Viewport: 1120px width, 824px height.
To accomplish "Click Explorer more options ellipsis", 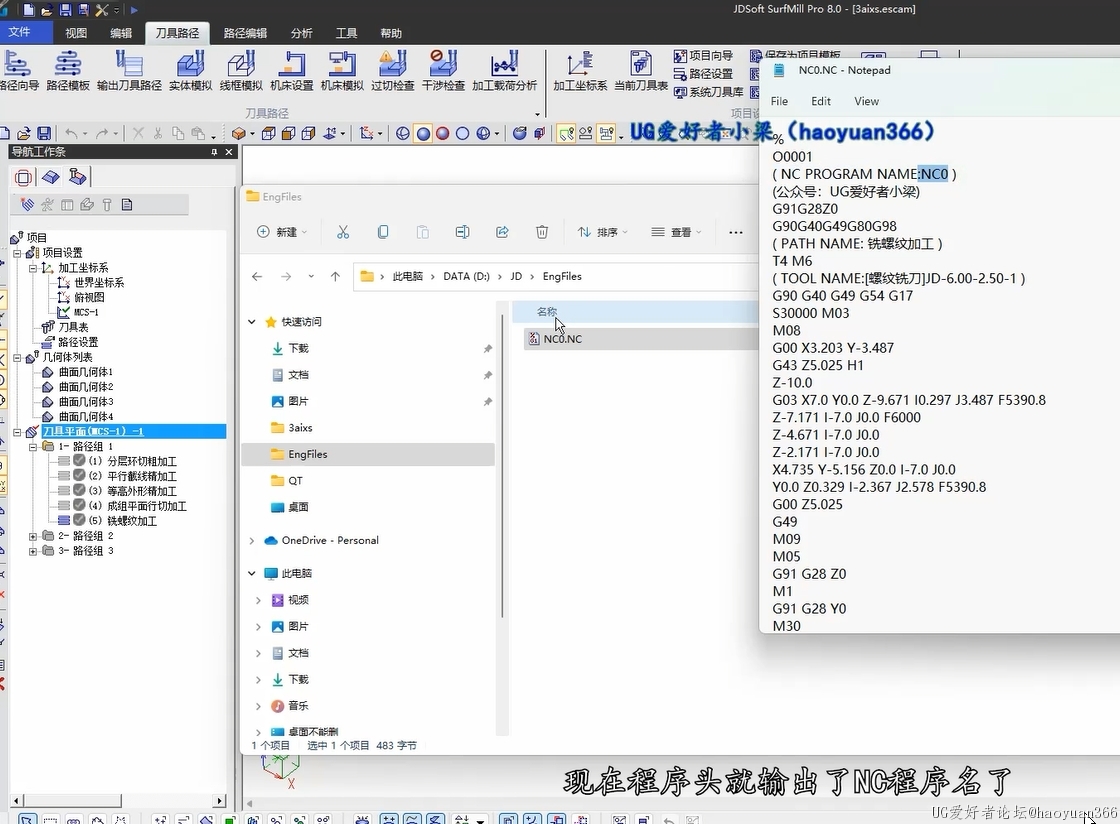I will [736, 232].
